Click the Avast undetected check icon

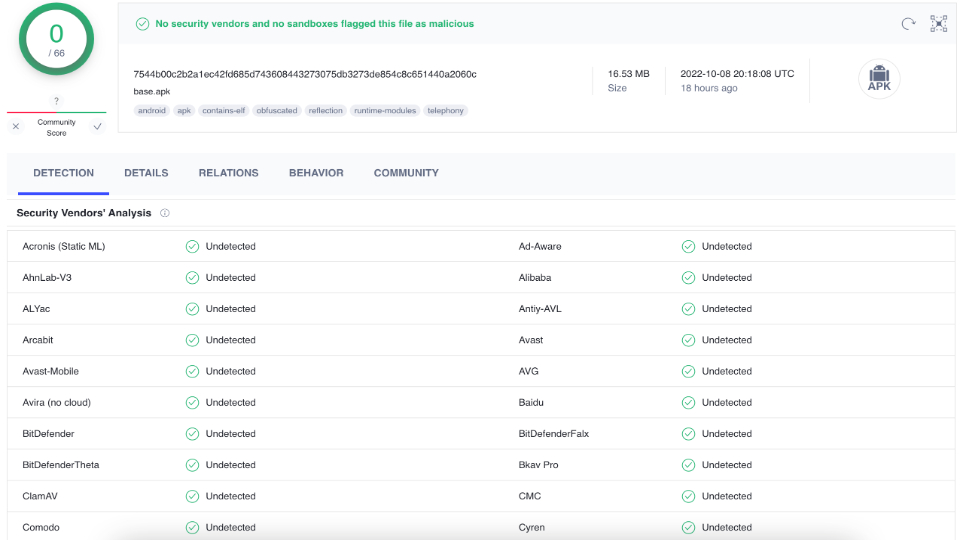[x=688, y=340]
